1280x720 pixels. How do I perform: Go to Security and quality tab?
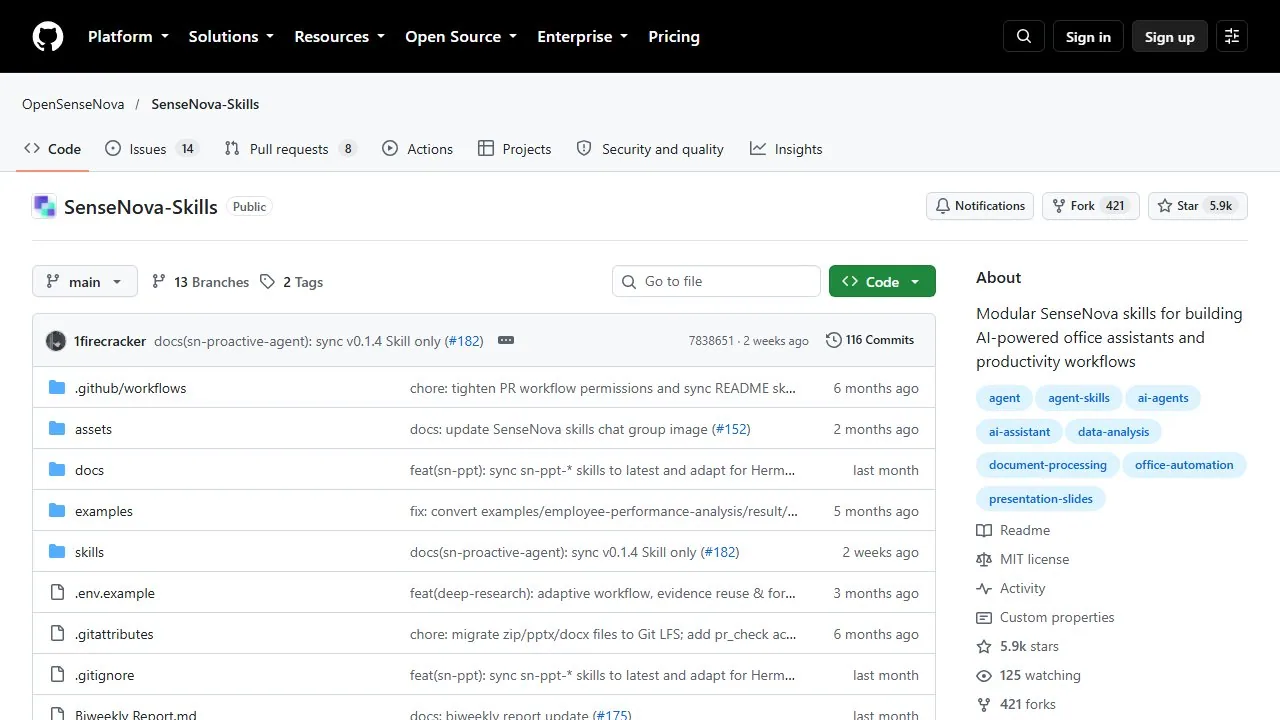pyautogui.click(x=650, y=149)
